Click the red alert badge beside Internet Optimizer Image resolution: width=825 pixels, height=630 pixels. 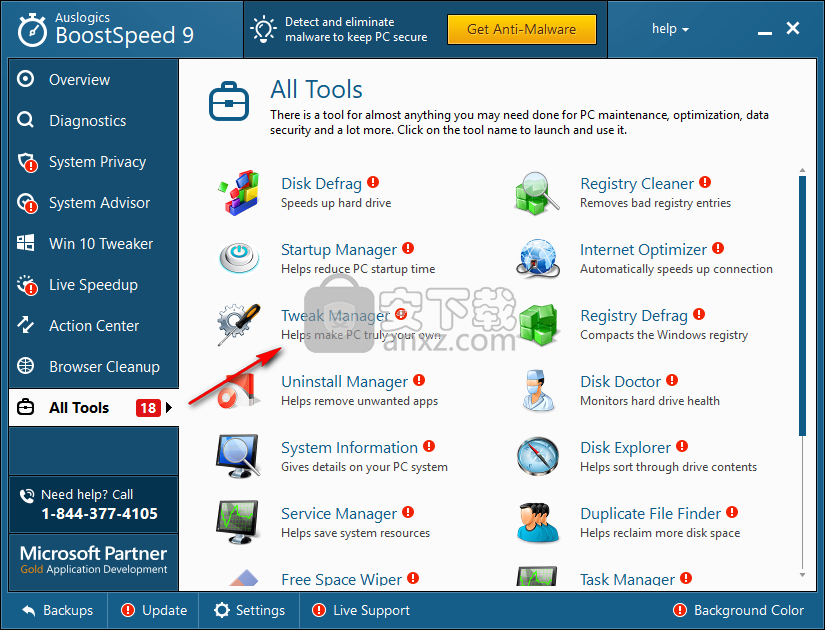(x=718, y=248)
